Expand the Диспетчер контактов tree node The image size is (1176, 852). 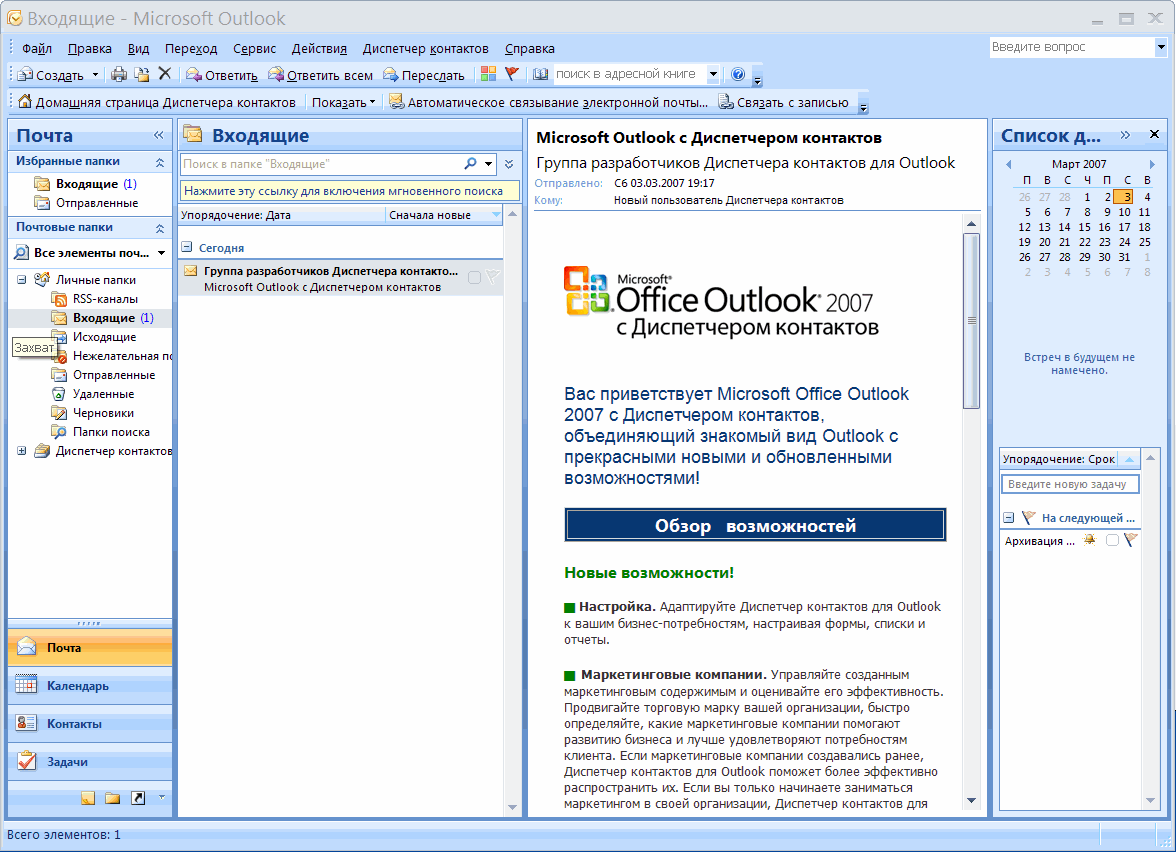(22, 451)
